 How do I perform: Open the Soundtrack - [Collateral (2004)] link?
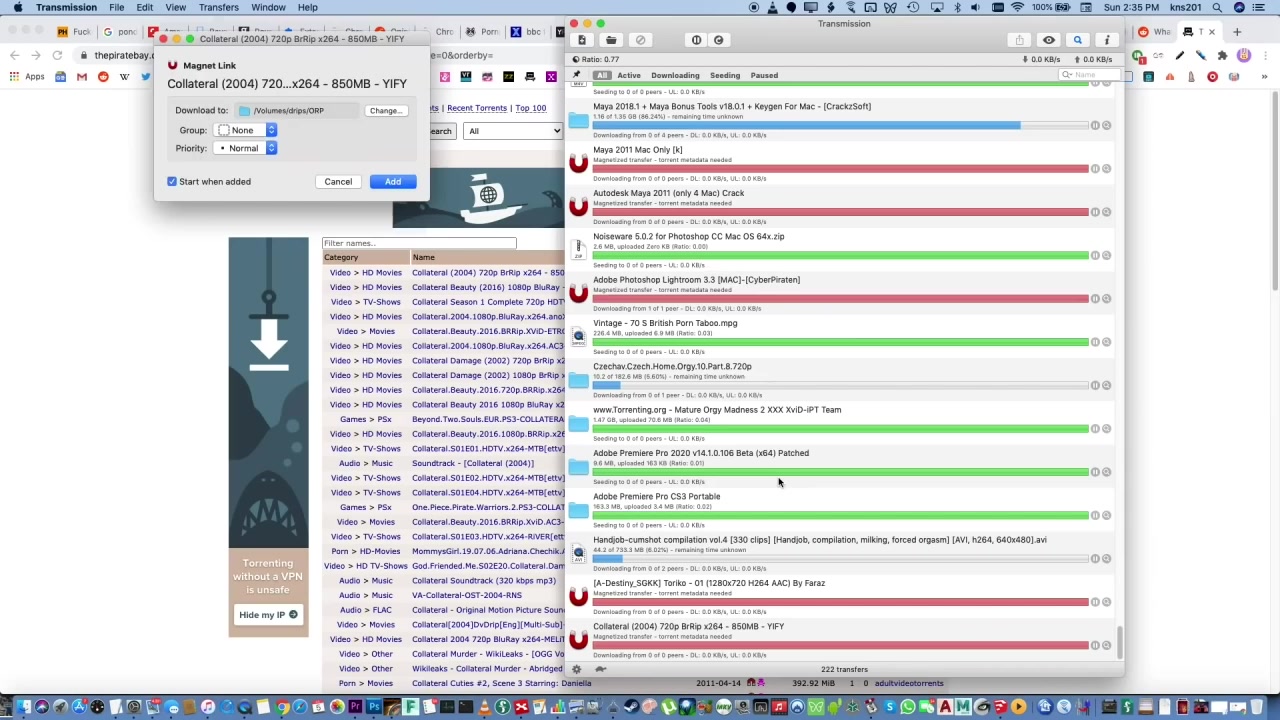point(473,463)
